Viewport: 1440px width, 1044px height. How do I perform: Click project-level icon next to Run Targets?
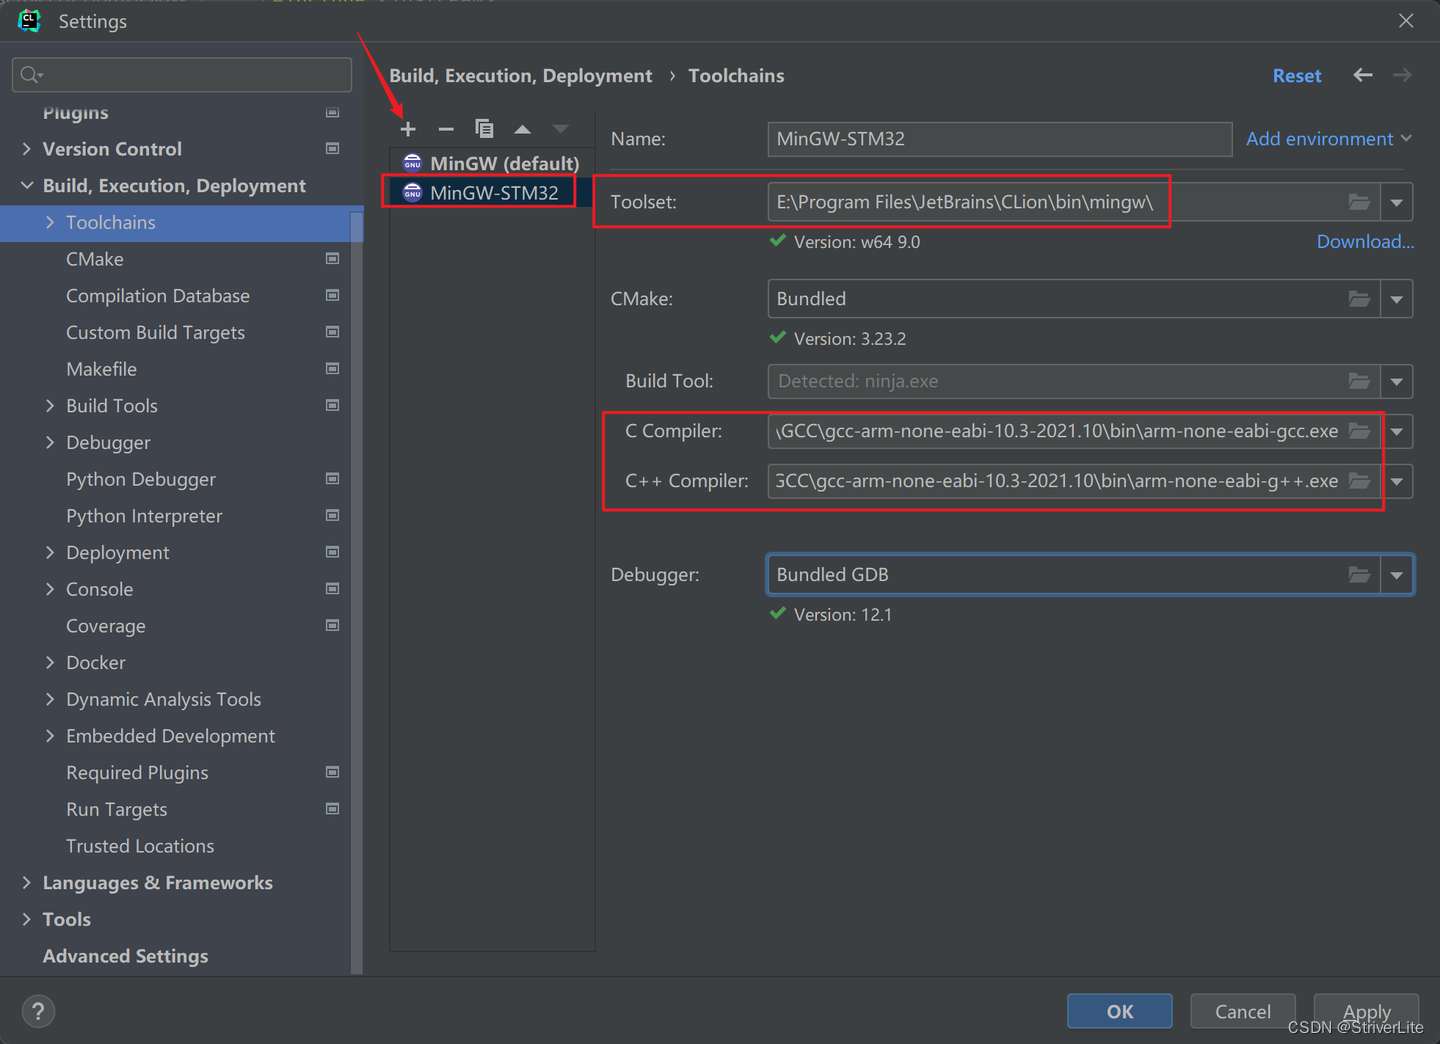(332, 809)
